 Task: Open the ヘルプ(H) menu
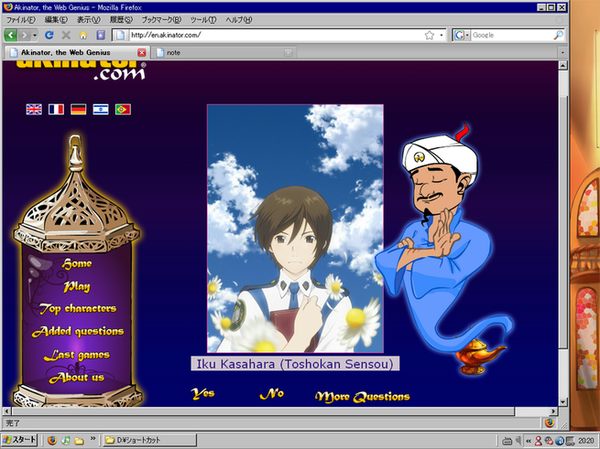coord(238,20)
